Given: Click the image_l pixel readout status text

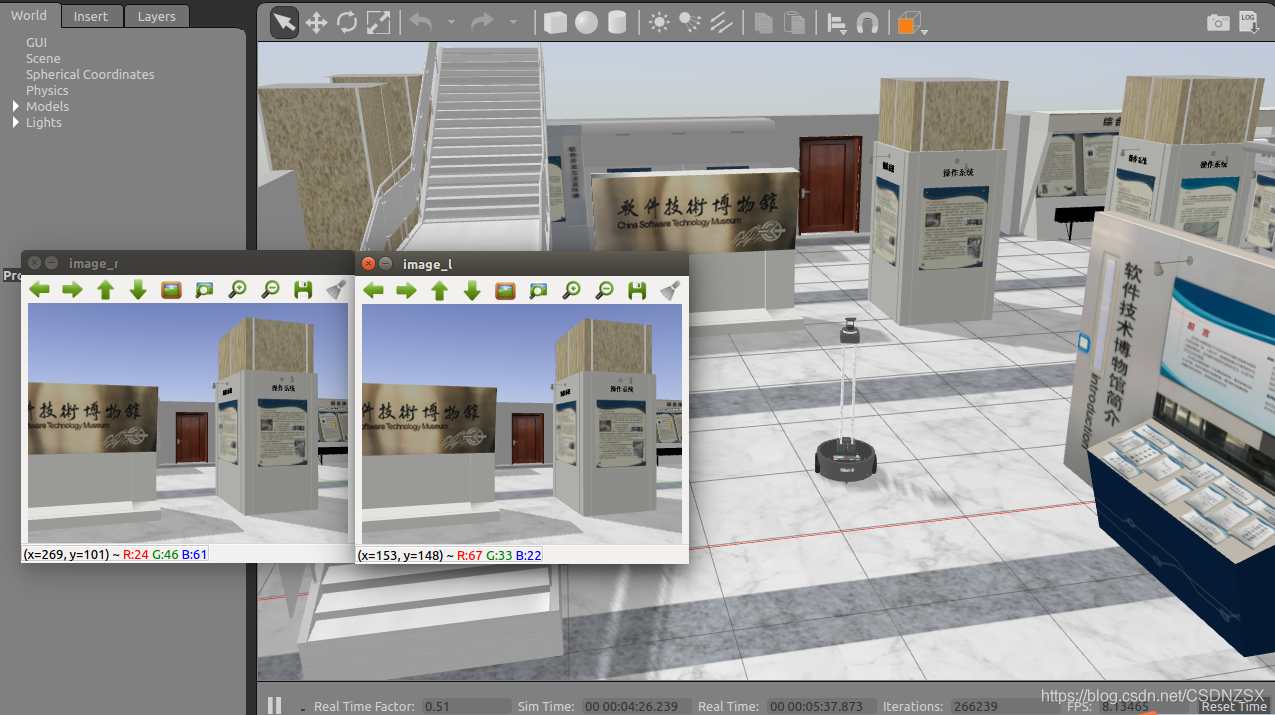Looking at the screenshot, I should [450, 554].
